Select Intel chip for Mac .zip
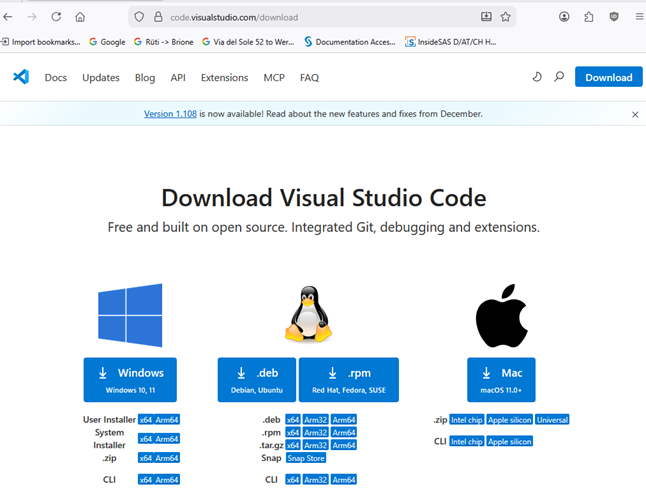Viewport: 646px width, 498px height. click(467, 420)
